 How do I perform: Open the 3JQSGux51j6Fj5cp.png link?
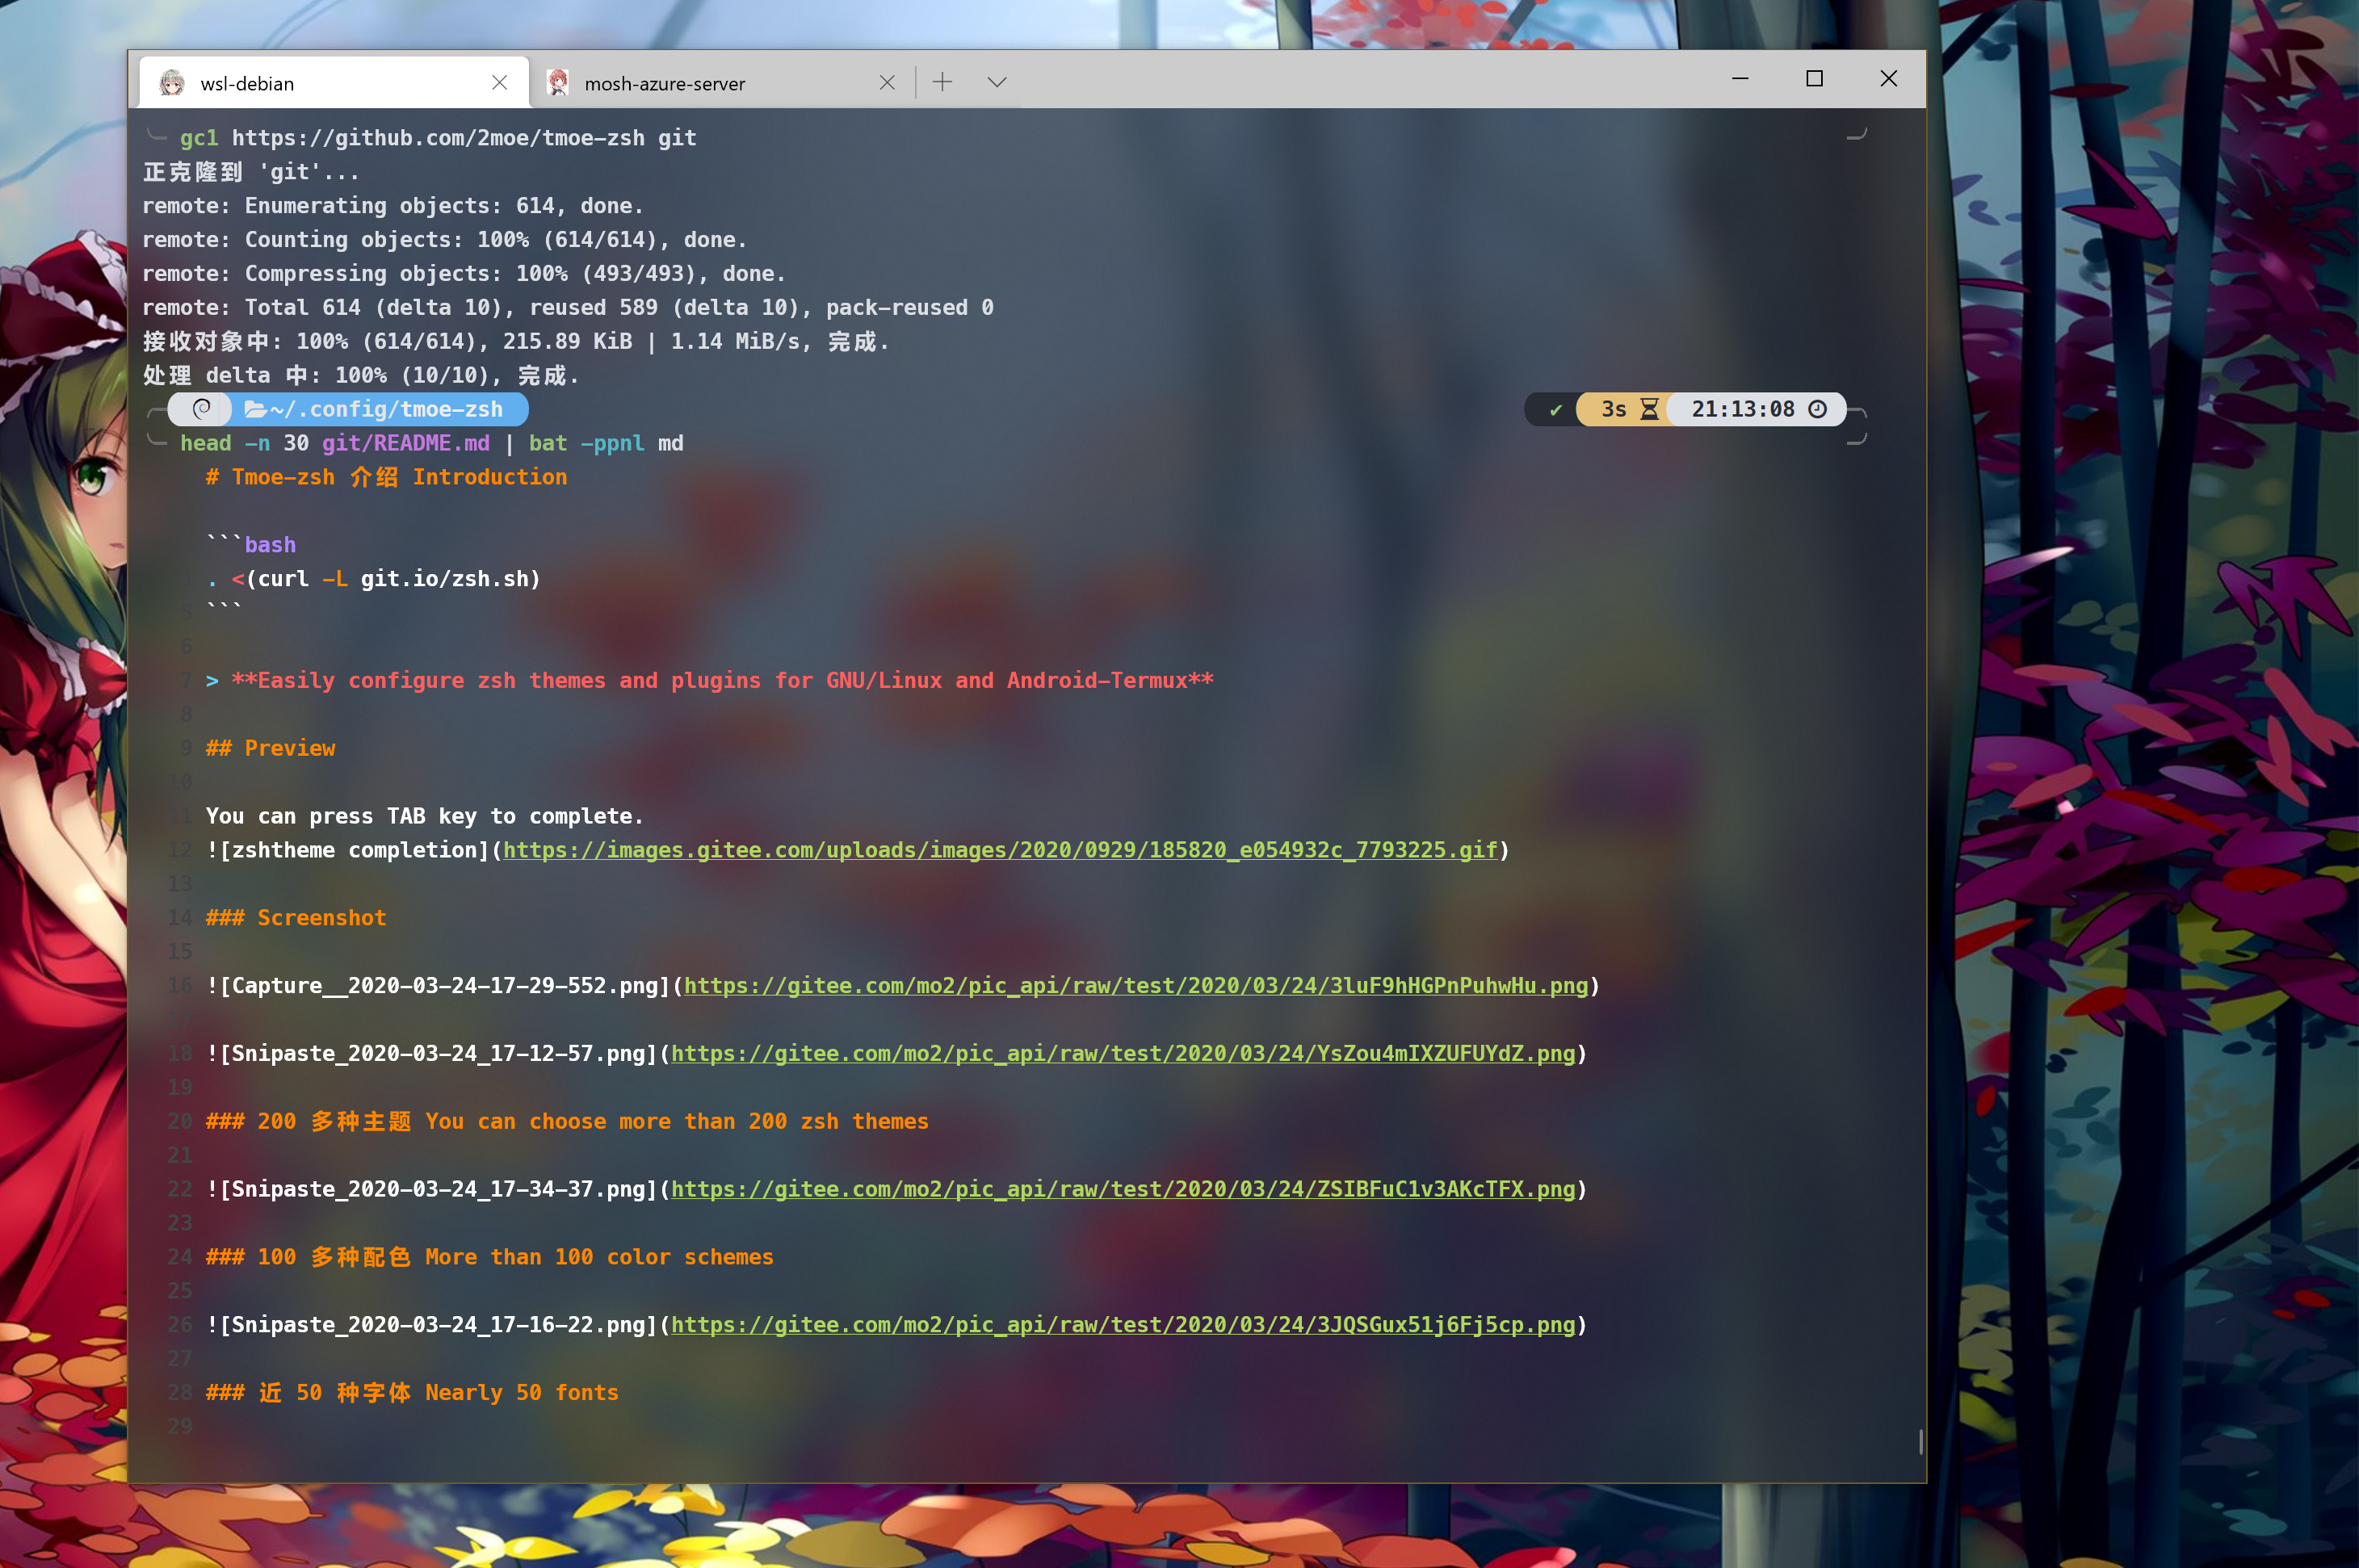(x=1122, y=1325)
